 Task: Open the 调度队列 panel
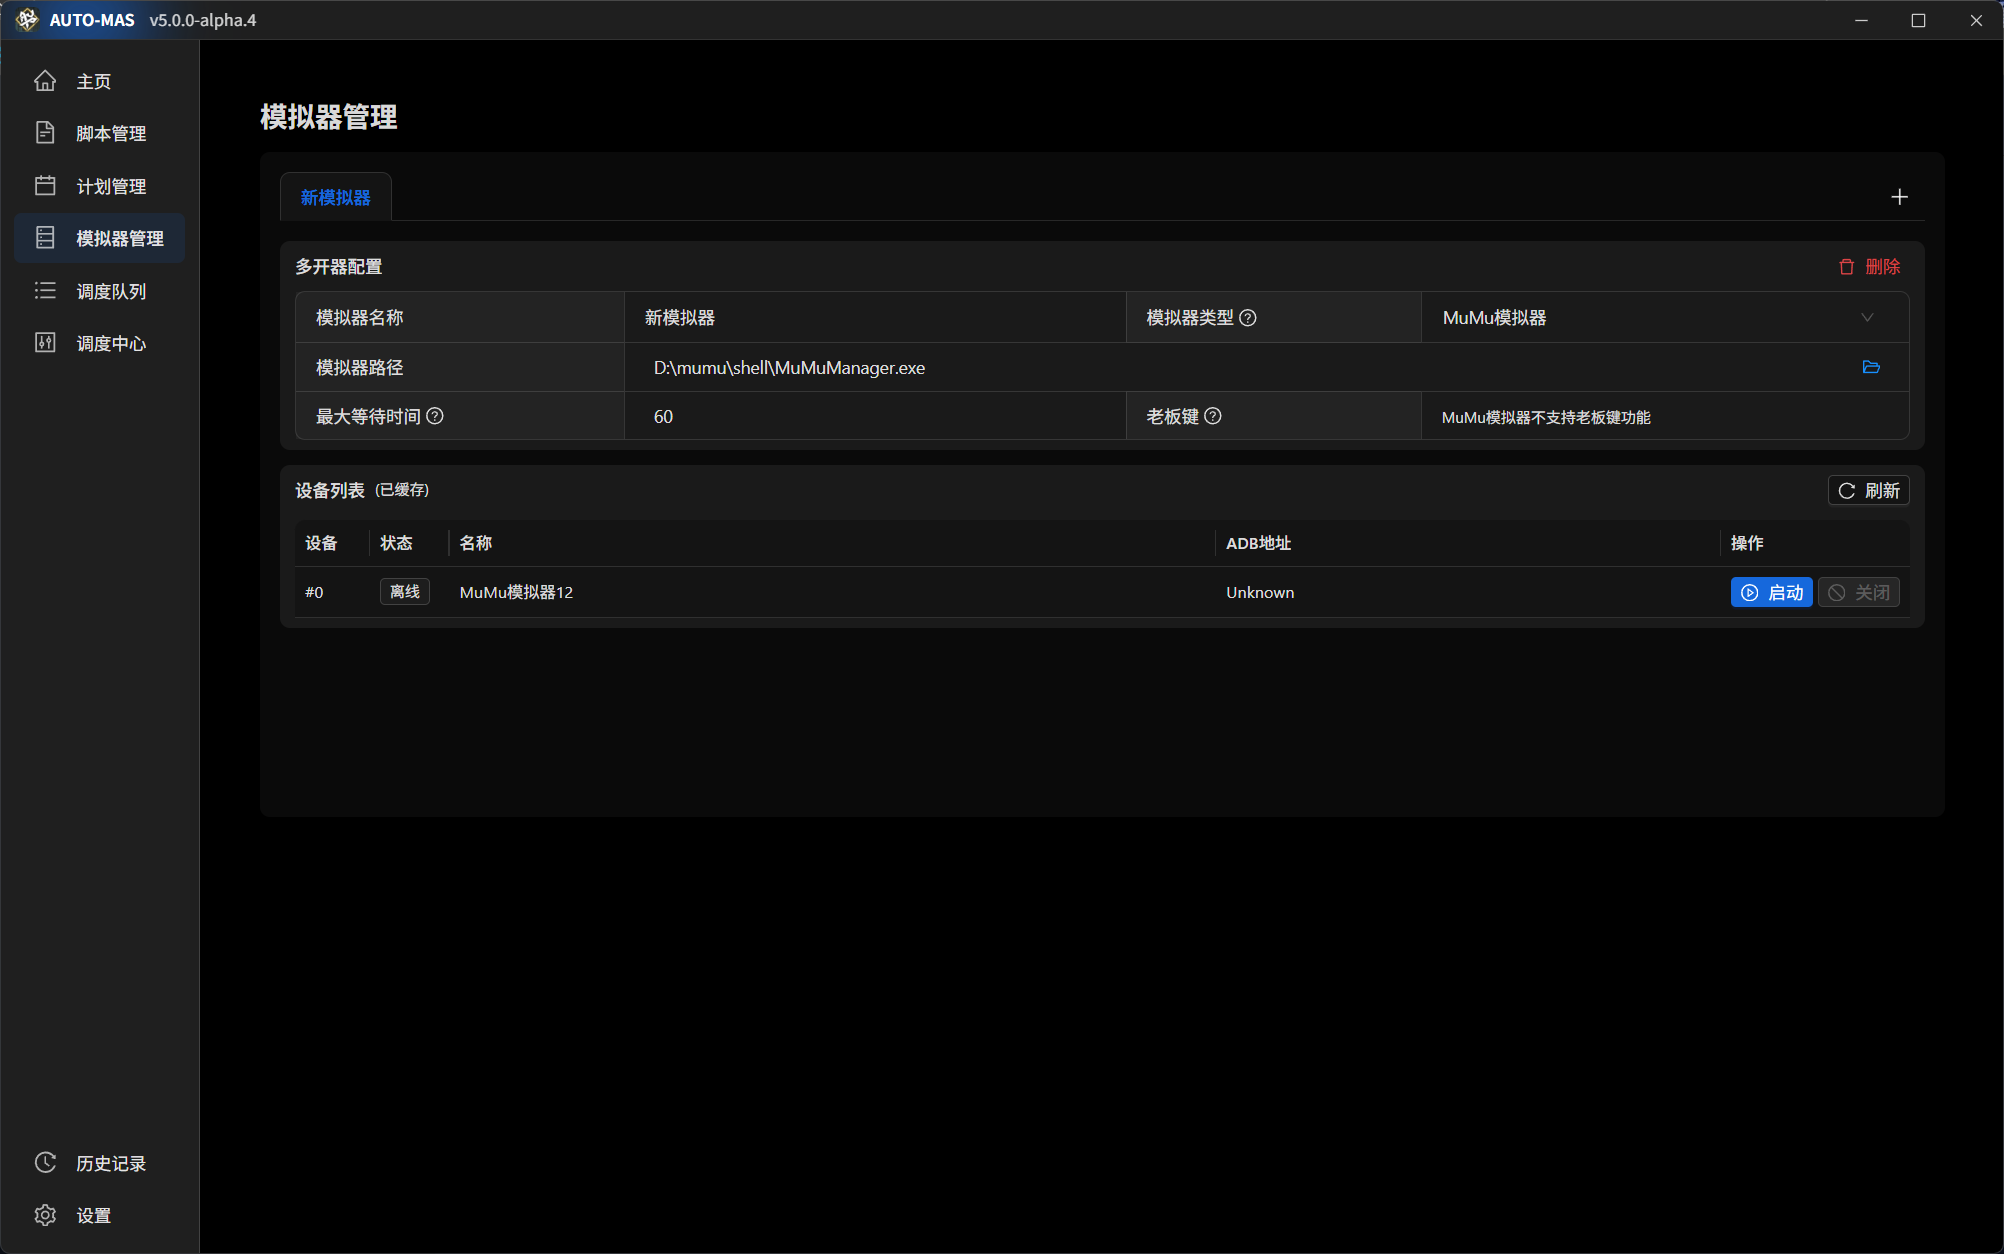coord(111,291)
